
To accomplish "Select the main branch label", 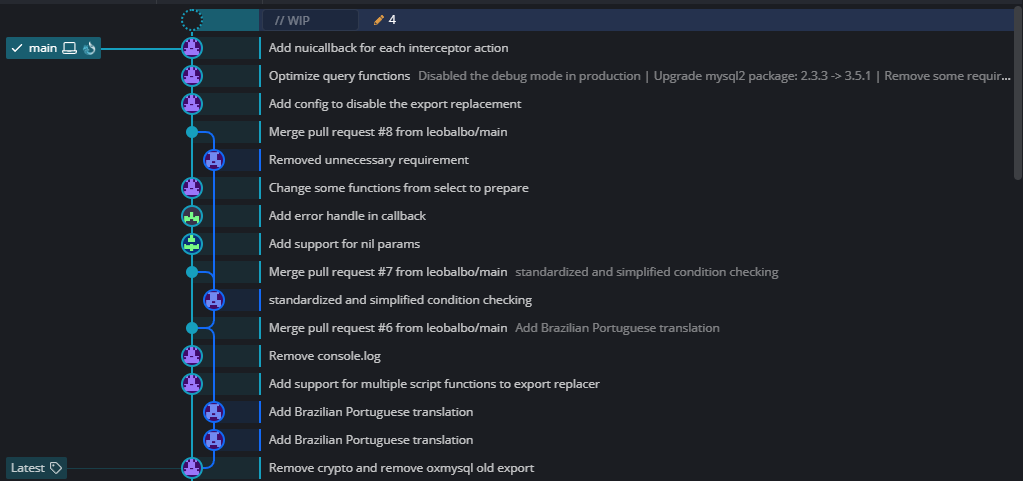I will coord(43,48).
